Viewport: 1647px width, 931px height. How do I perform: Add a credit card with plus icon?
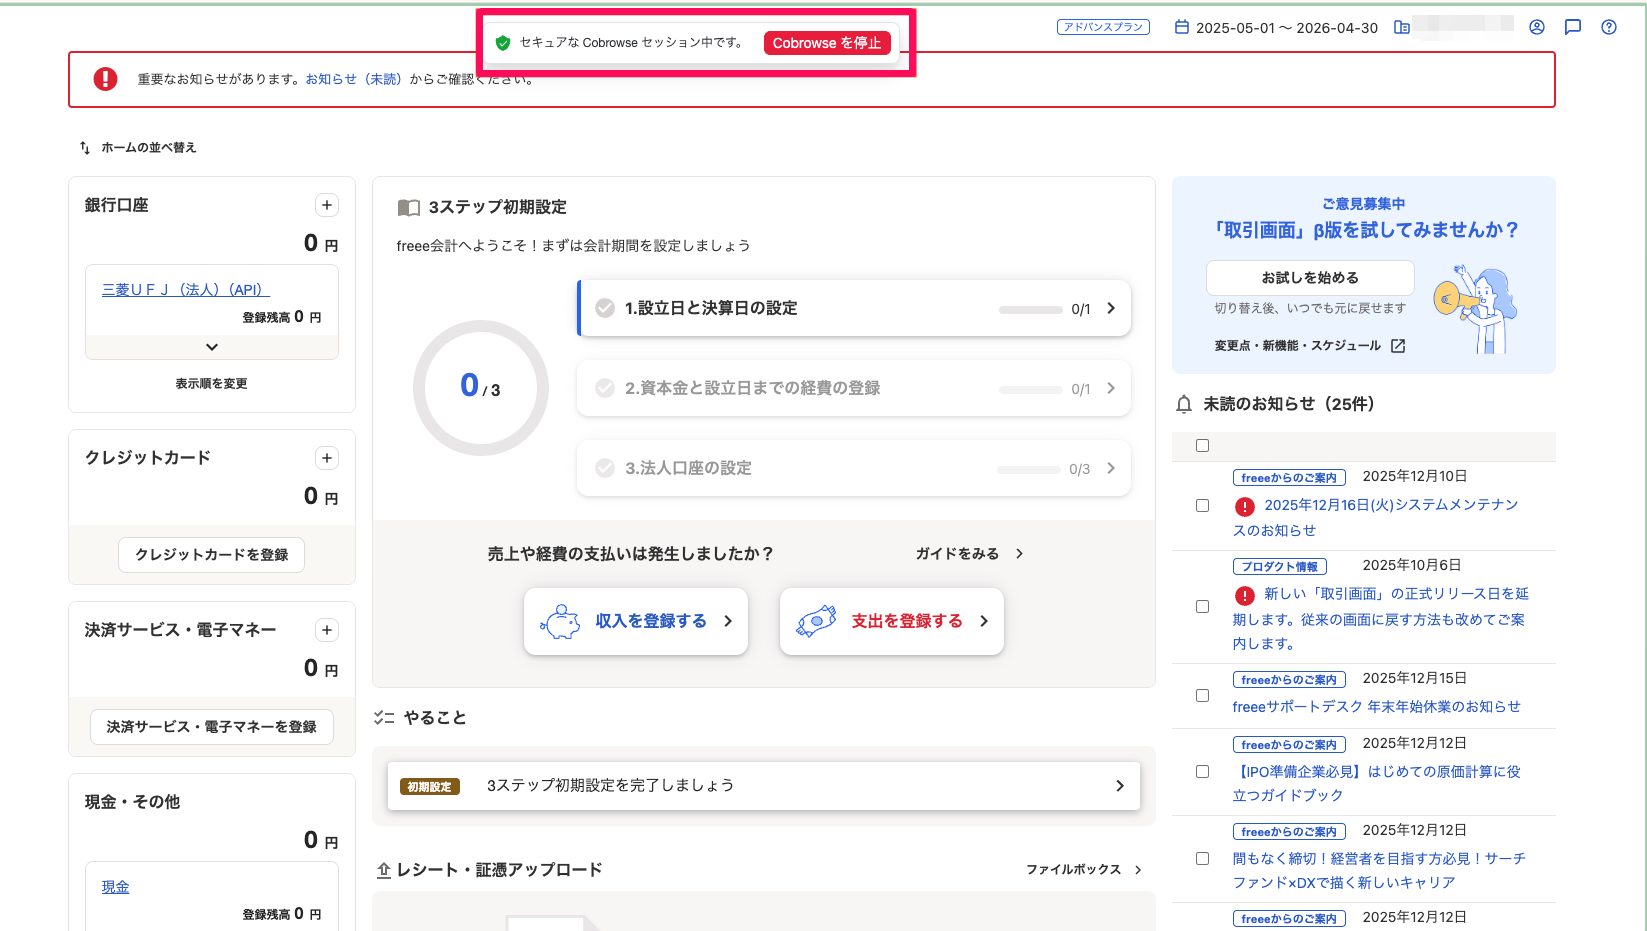point(327,458)
